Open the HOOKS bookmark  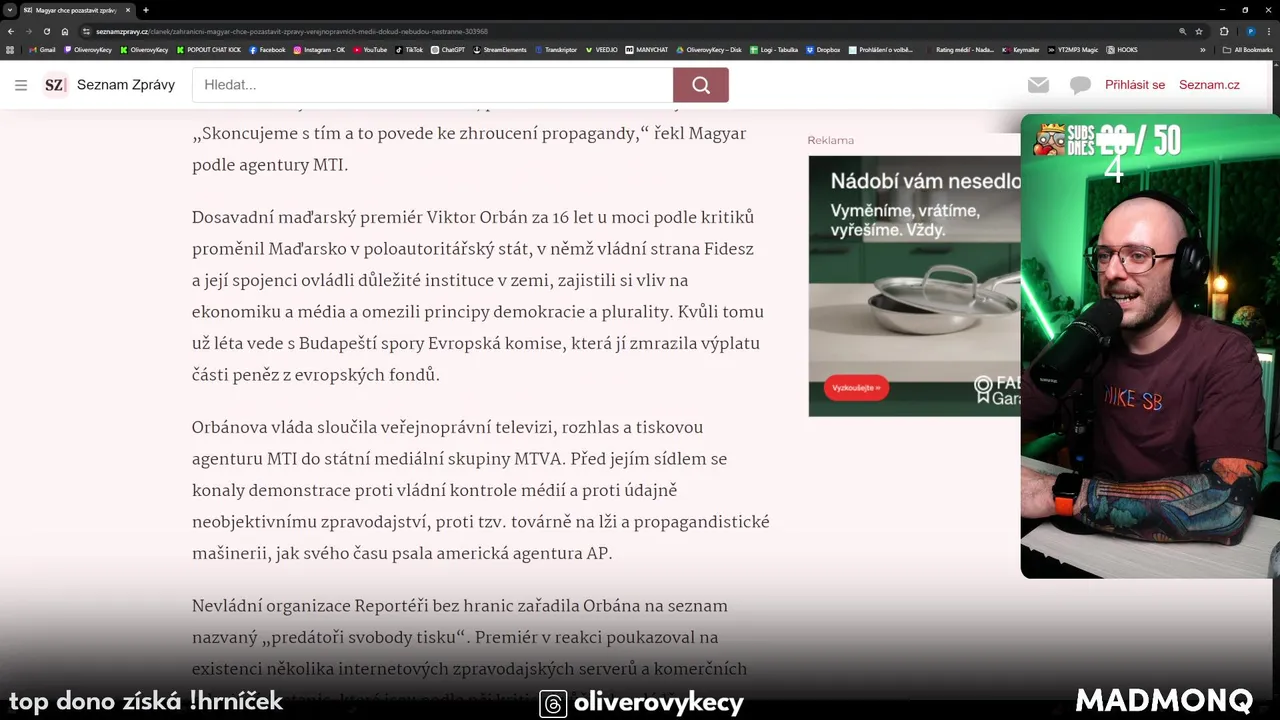pyautogui.click(x=1122, y=49)
